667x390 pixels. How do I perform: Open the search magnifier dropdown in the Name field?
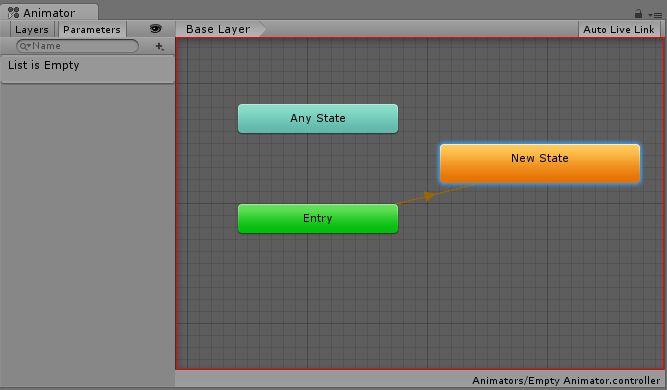(x=25, y=46)
